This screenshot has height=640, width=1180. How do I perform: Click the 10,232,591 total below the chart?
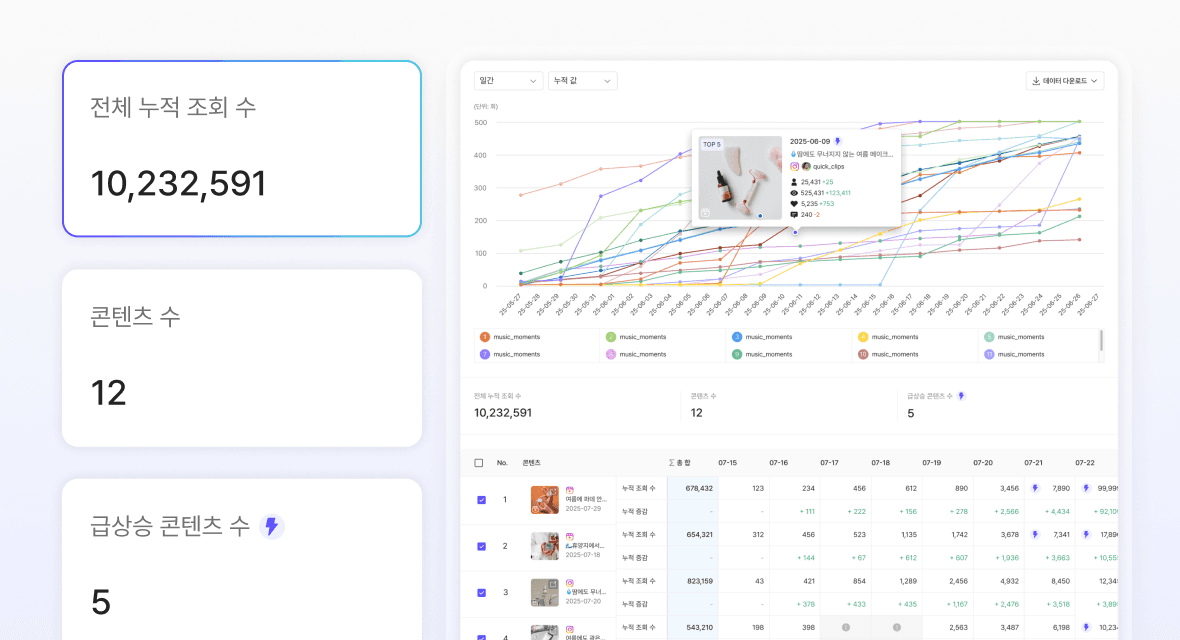[x=503, y=413]
